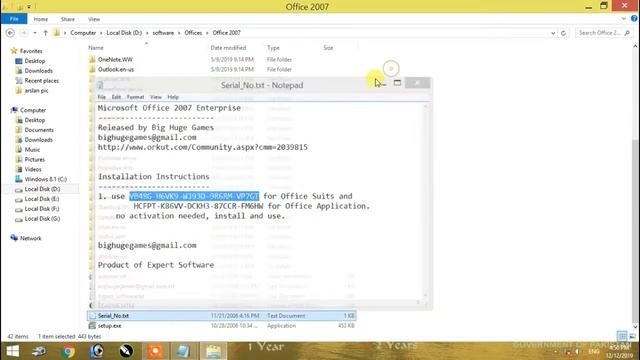Screen dimensions: 640x360
Task: Click the taskbar volume speaker icon
Action: [x=577, y=351]
